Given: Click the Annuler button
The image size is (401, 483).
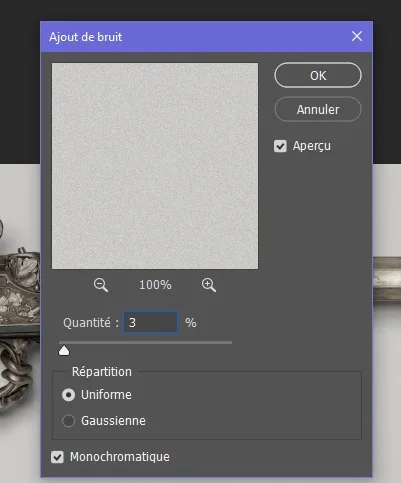Looking at the screenshot, I should pos(318,109).
